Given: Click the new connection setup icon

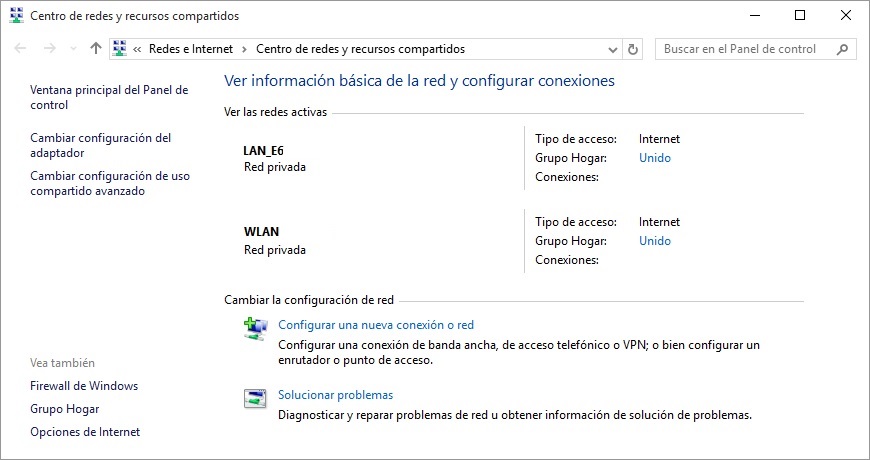Looking at the screenshot, I should (x=256, y=328).
